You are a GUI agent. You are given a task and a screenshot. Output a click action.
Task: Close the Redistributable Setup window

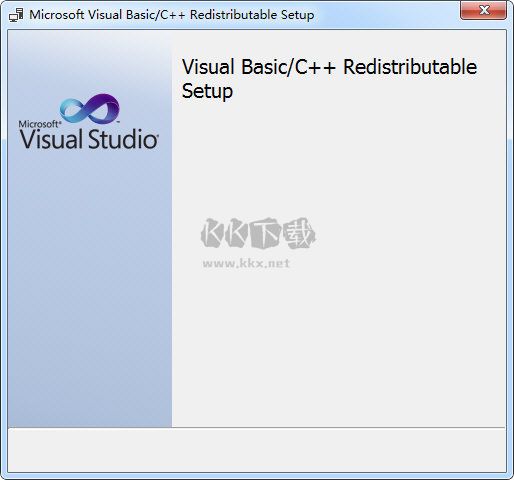point(484,11)
